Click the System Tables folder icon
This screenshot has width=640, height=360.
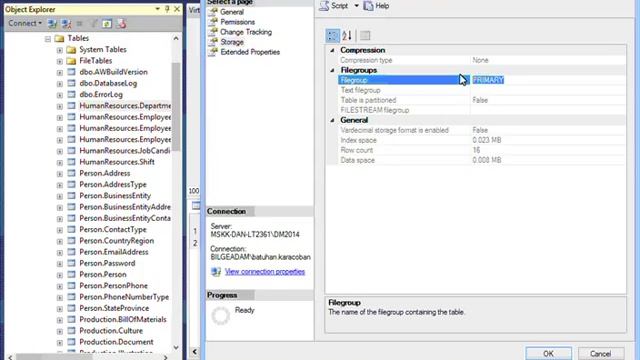coord(71,50)
